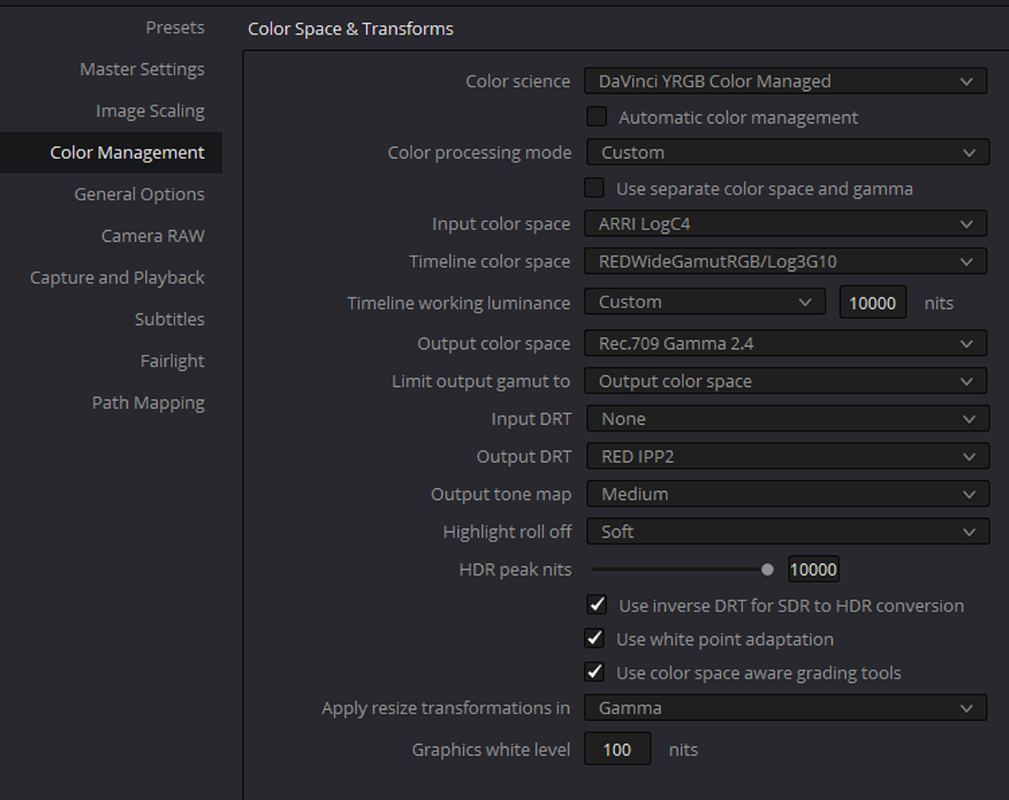Expand Limit output gamut to dropdown
The height and width of the screenshot is (800, 1009).
pyautogui.click(x=785, y=381)
